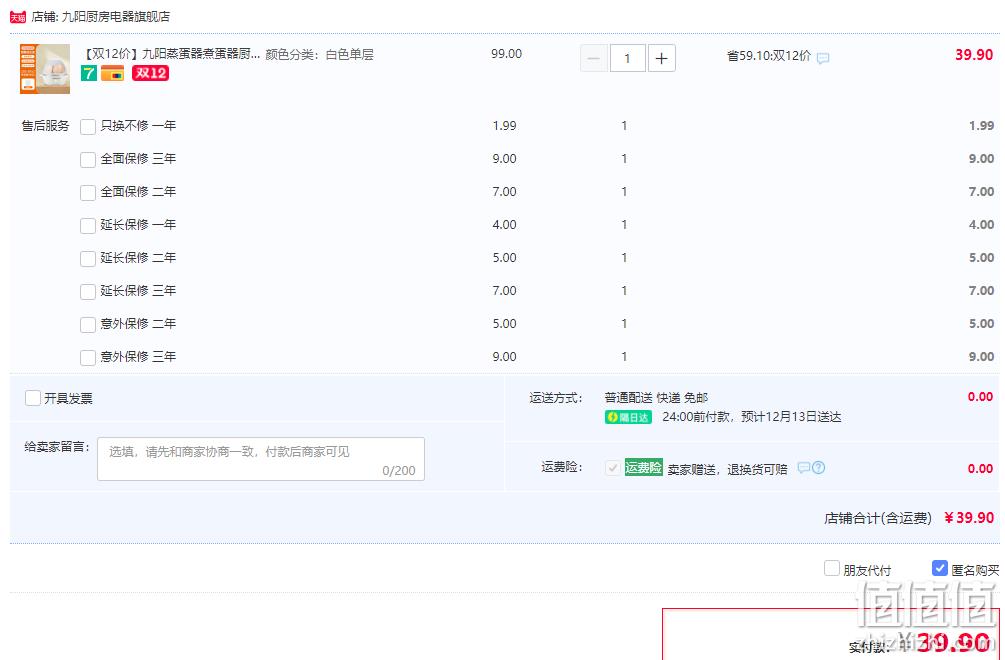1005x660 pixels.
Task: Click the 卖家赠送，退换货可赔 text
Action: 727,470
